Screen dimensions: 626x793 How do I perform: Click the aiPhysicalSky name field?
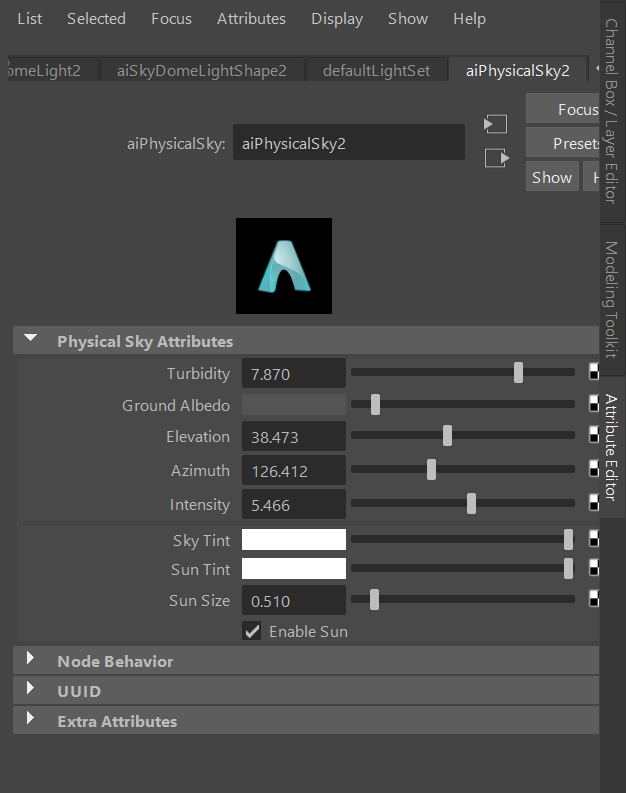coord(348,143)
